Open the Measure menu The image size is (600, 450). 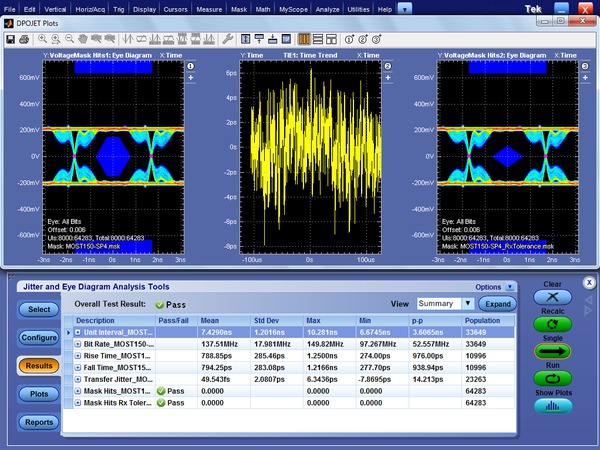(x=209, y=9)
